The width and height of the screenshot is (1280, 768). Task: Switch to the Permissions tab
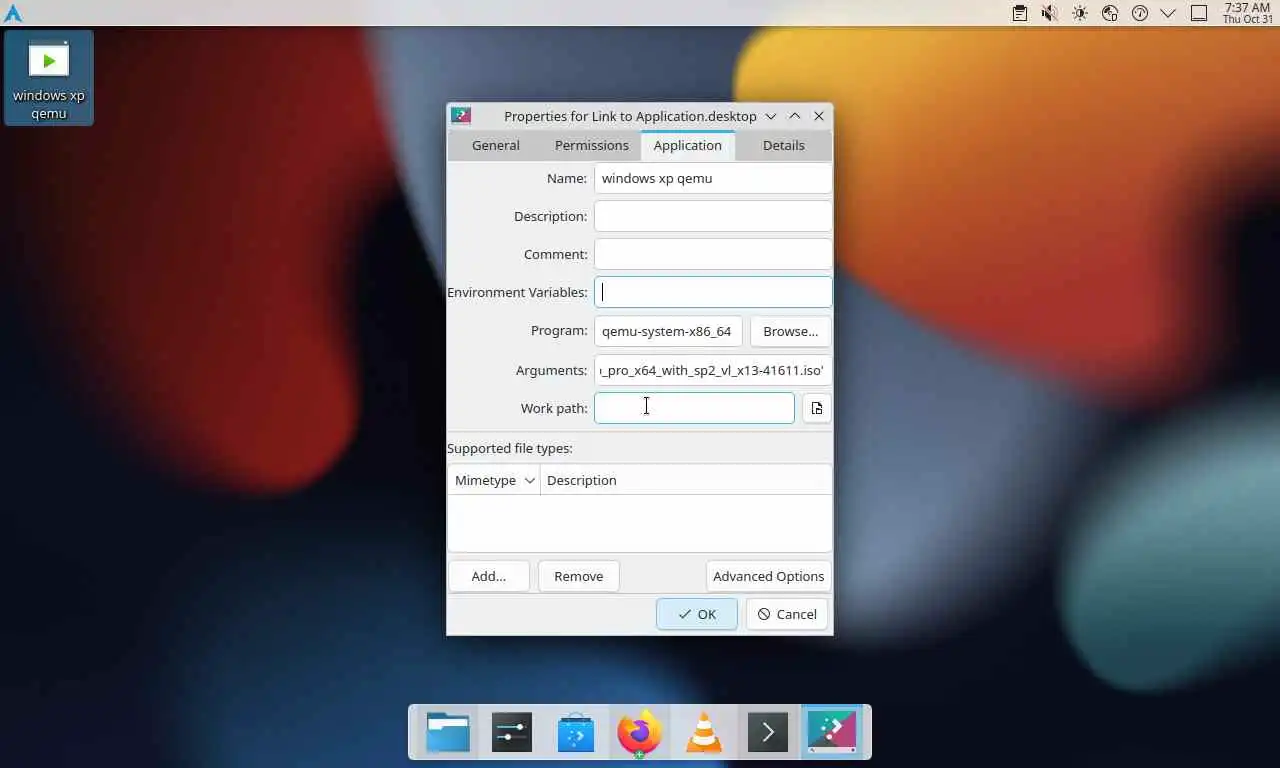[x=592, y=145]
